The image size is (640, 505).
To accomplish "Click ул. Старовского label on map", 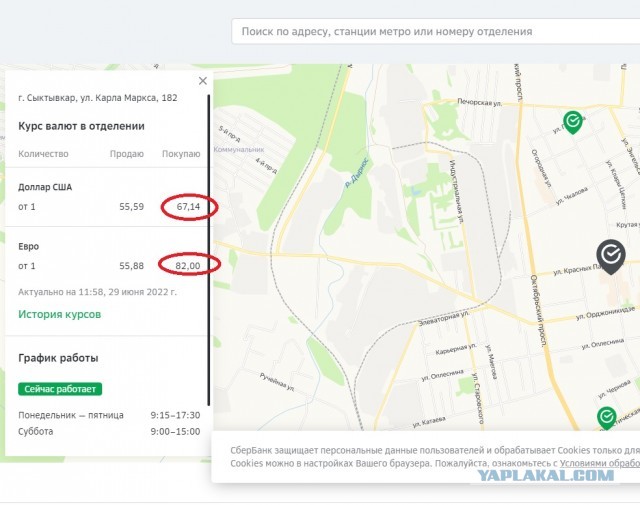I will tap(478, 398).
